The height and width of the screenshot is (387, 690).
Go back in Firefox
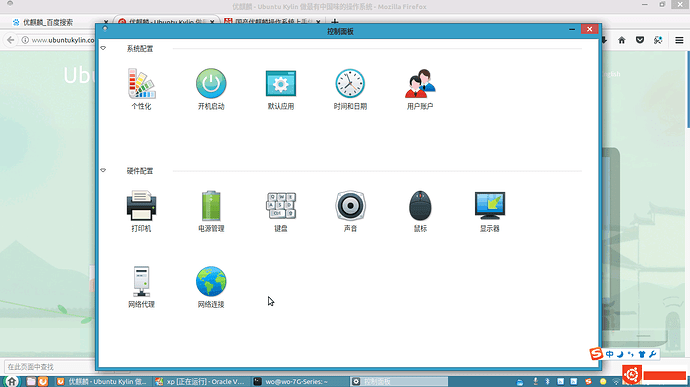click(x=11, y=40)
